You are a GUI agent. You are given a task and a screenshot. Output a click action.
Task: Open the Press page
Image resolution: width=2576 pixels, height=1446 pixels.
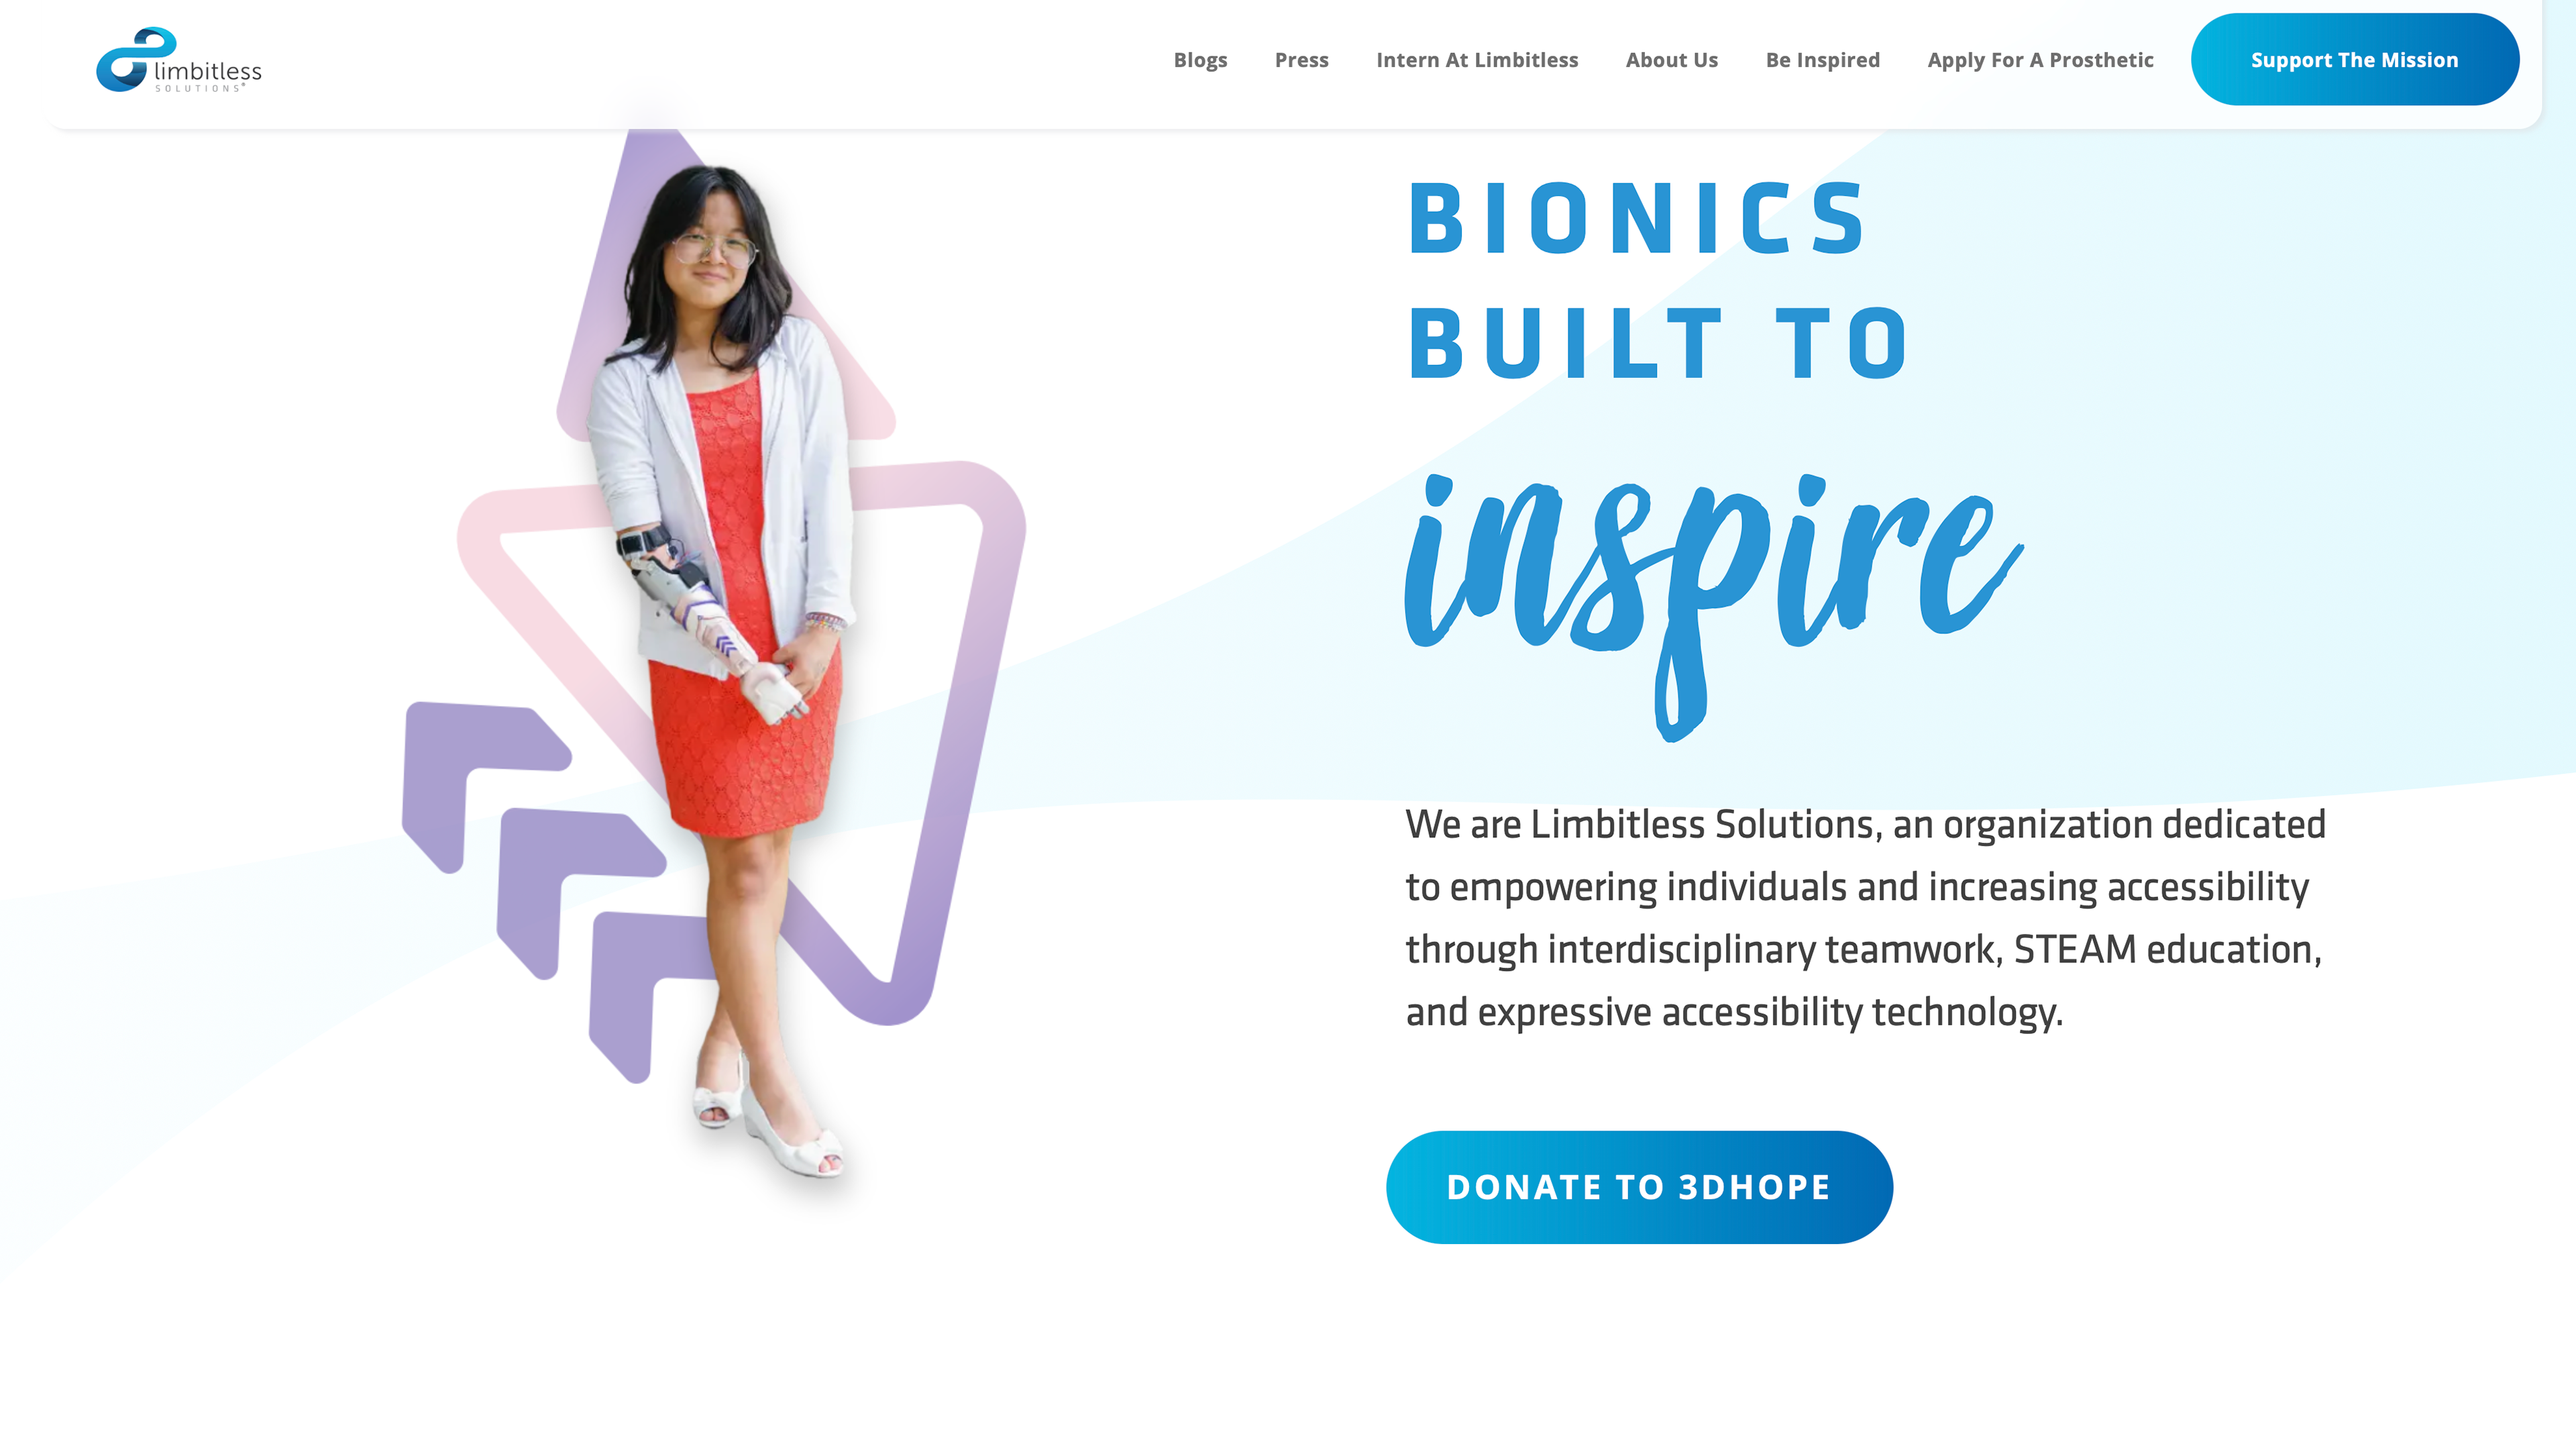point(1301,60)
